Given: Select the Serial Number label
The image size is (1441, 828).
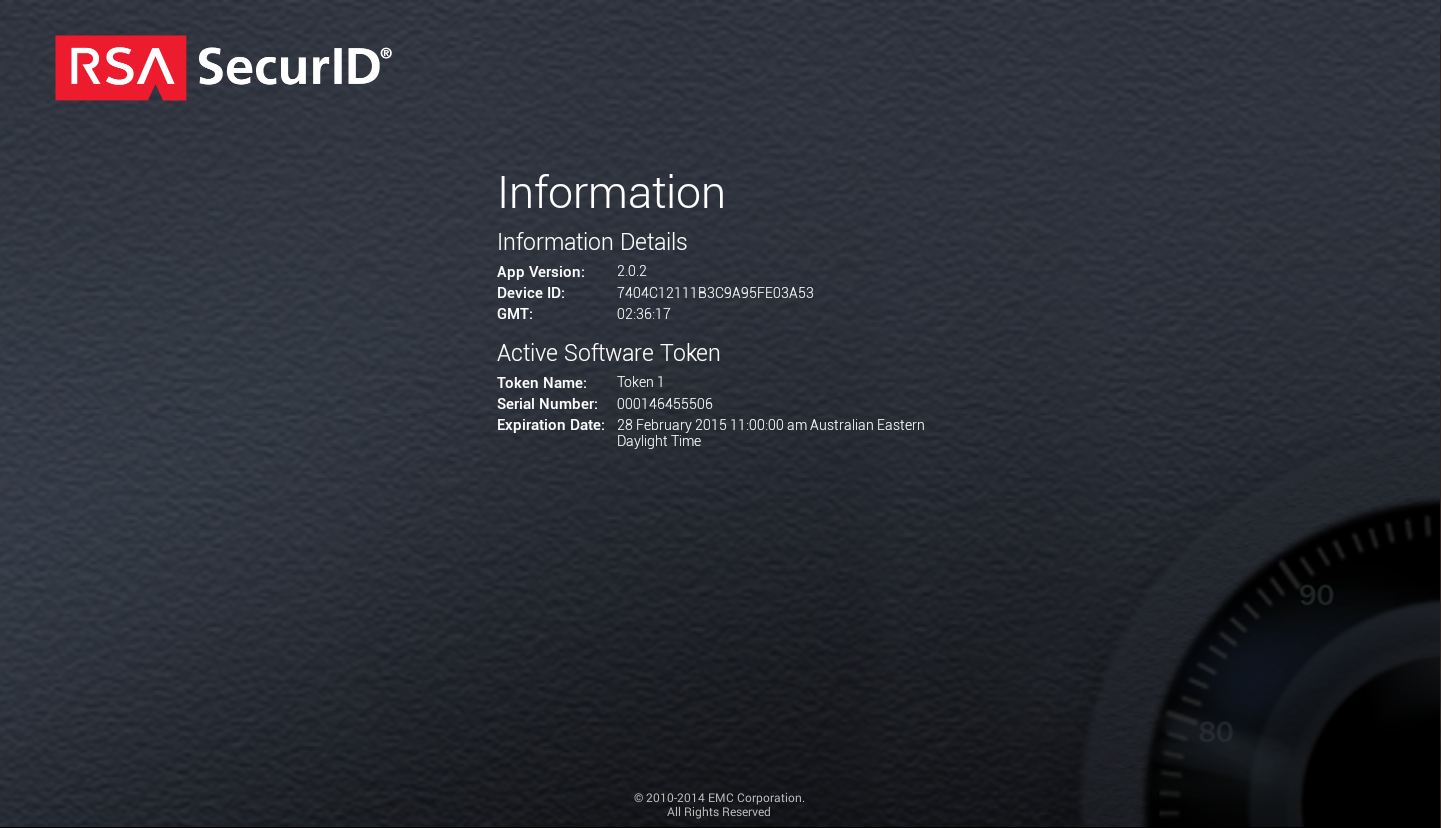Looking at the screenshot, I should [x=547, y=404].
